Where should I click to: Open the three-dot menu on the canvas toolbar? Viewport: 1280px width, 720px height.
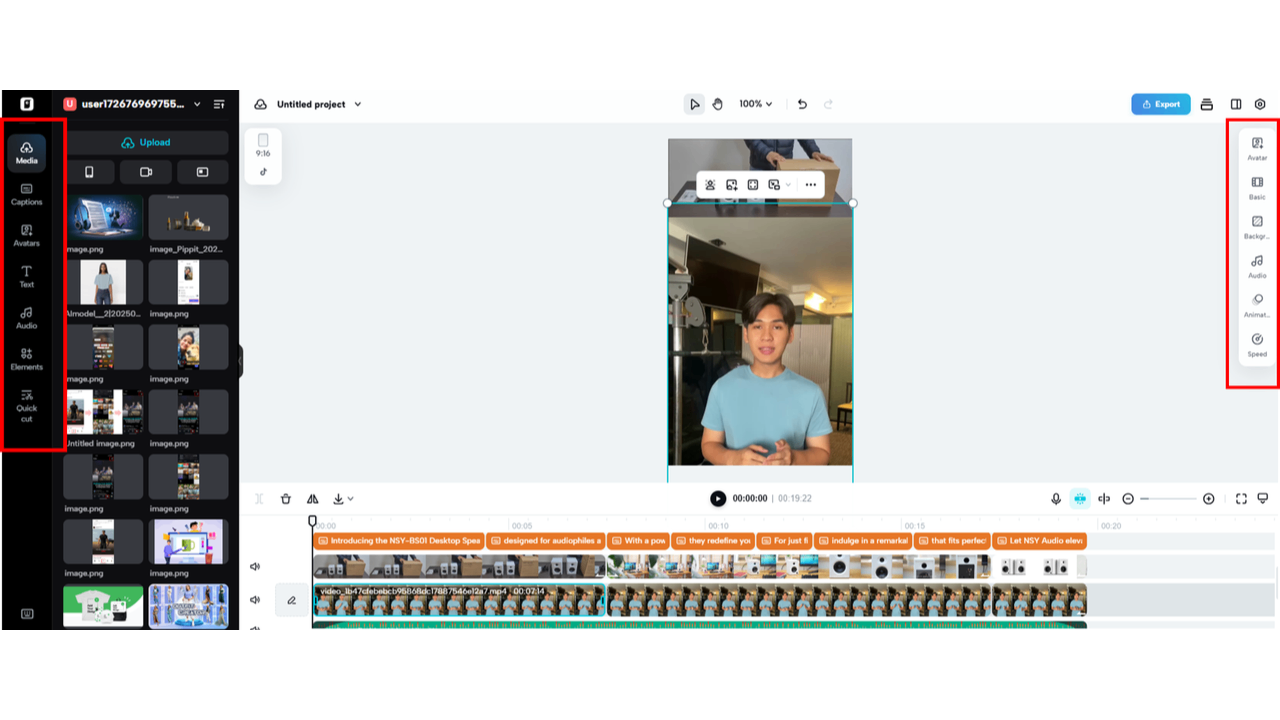(811, 185)
